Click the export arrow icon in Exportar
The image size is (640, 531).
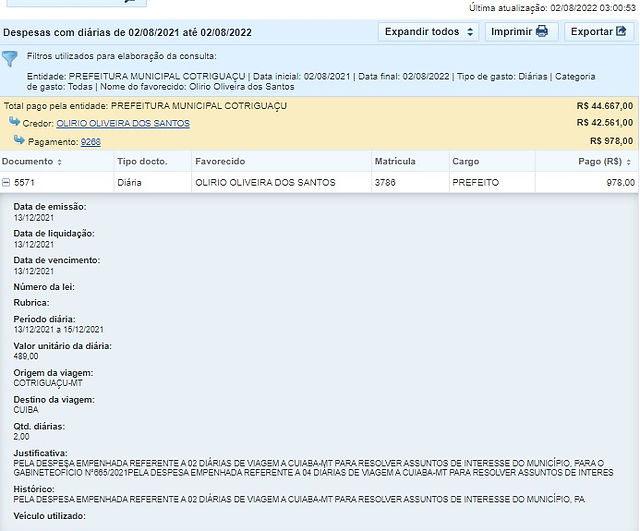point(621,31)
